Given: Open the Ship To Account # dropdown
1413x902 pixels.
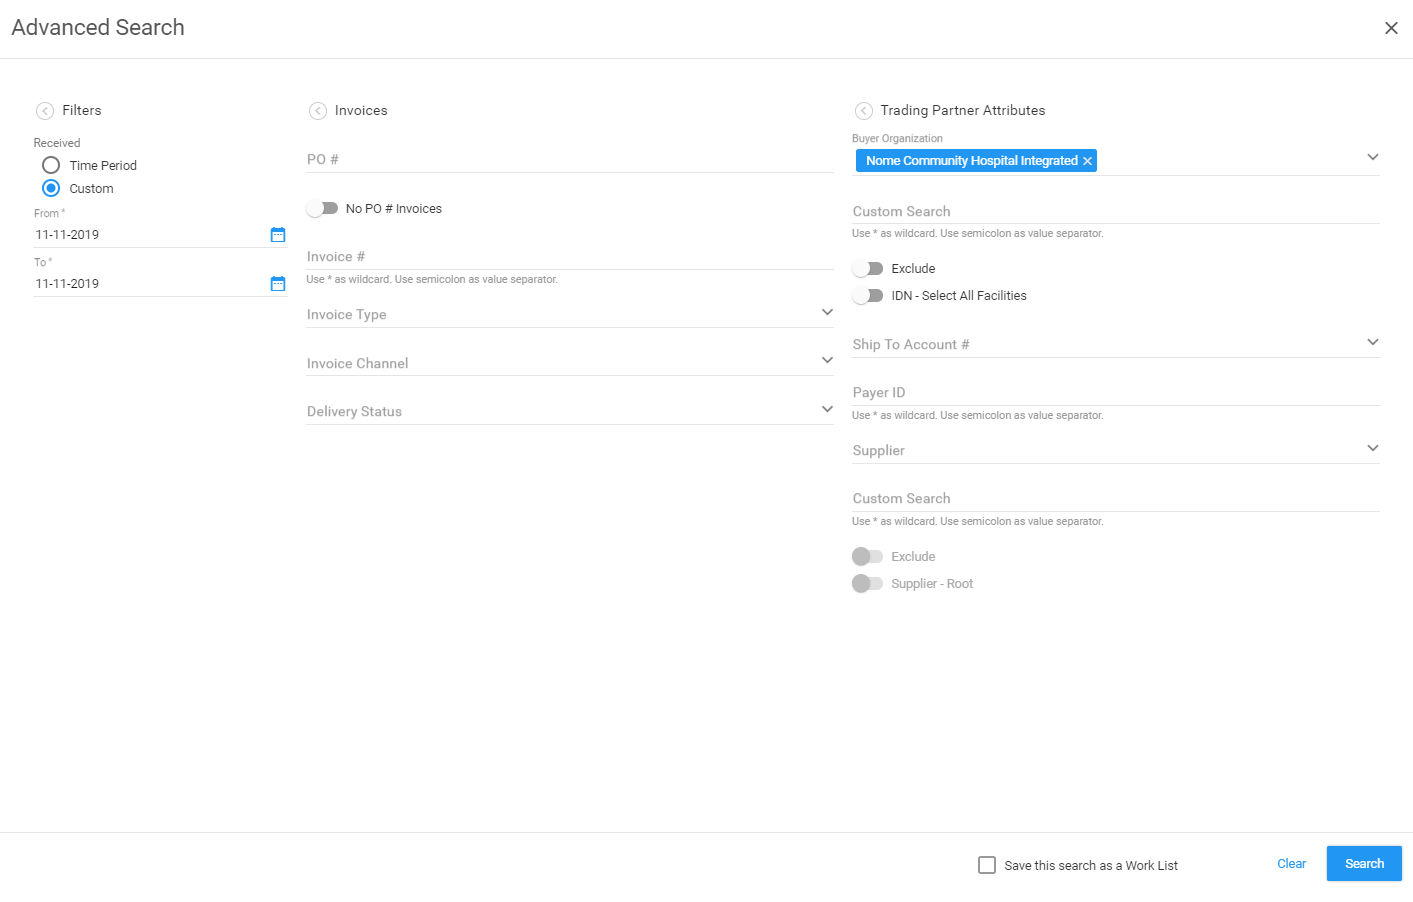Looking at the screenshot, I should click(x=1372, y=342).
